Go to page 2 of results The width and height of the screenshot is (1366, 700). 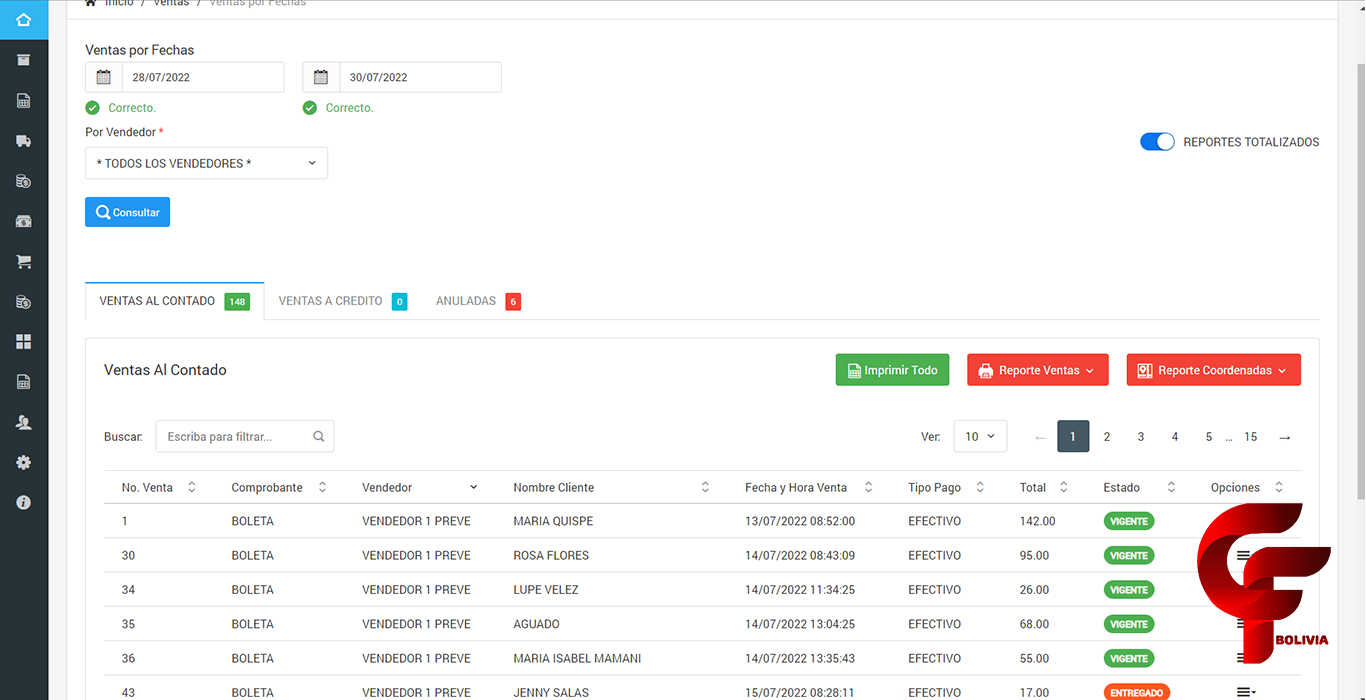point(1107,437)
